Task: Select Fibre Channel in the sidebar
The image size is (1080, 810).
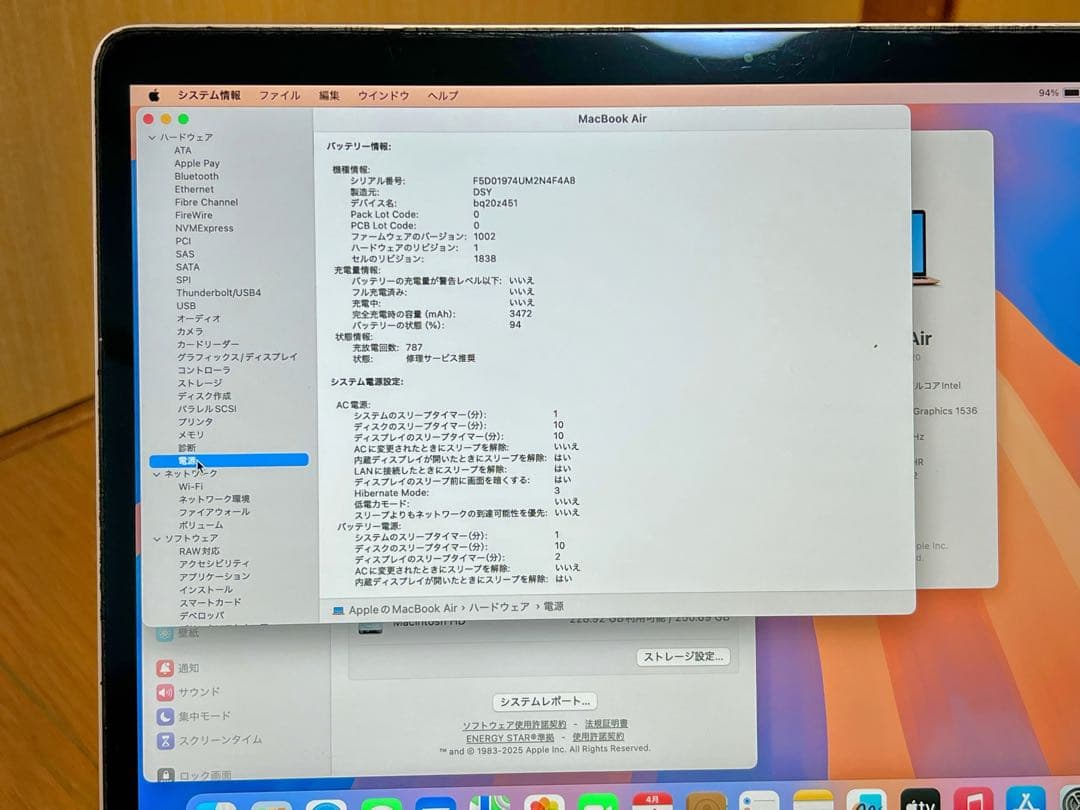Action: pyautogui.click(x=206, y=202)
